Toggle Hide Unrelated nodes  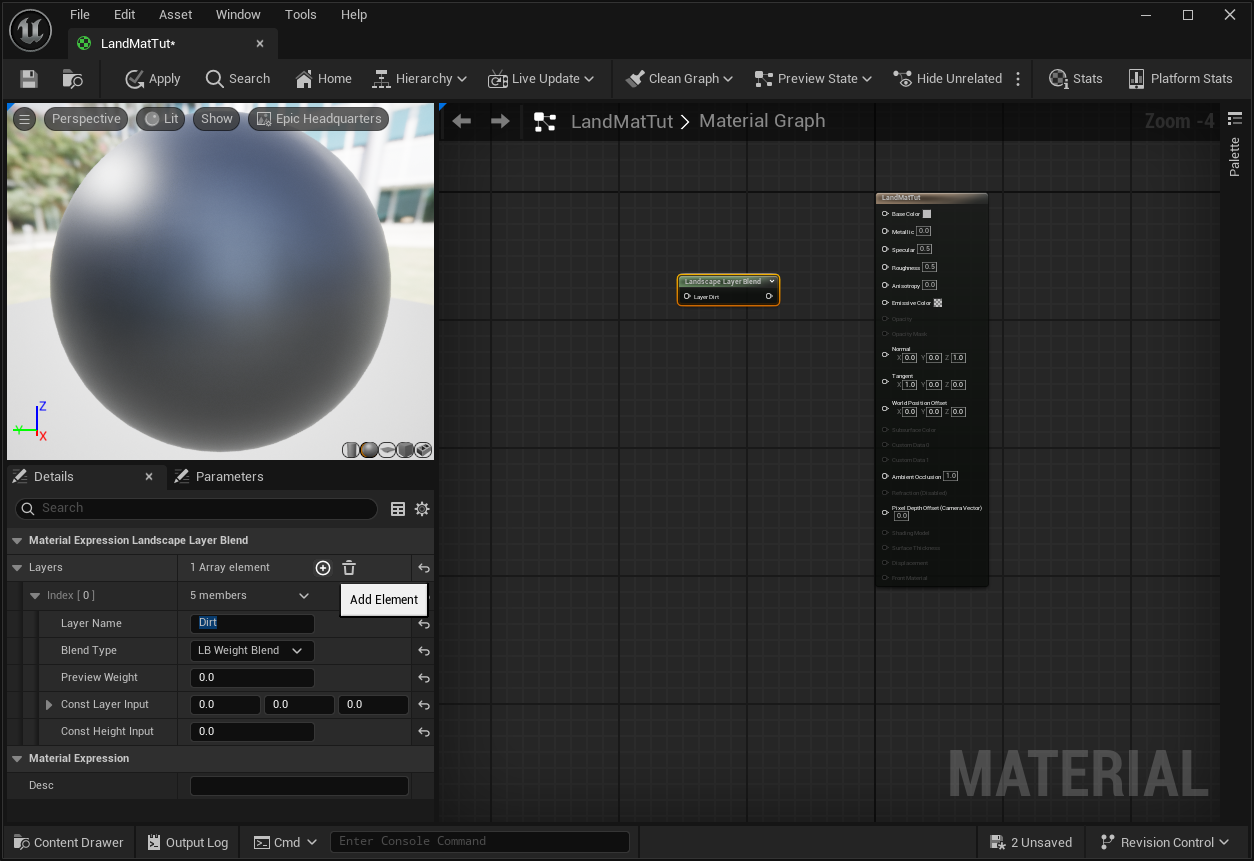coord(948,79)
